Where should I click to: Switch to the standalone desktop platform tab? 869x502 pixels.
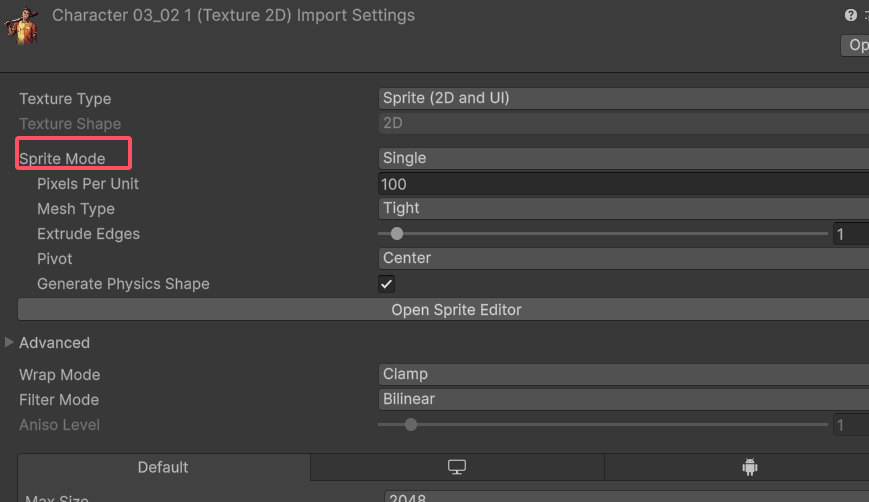click(457, 467)
